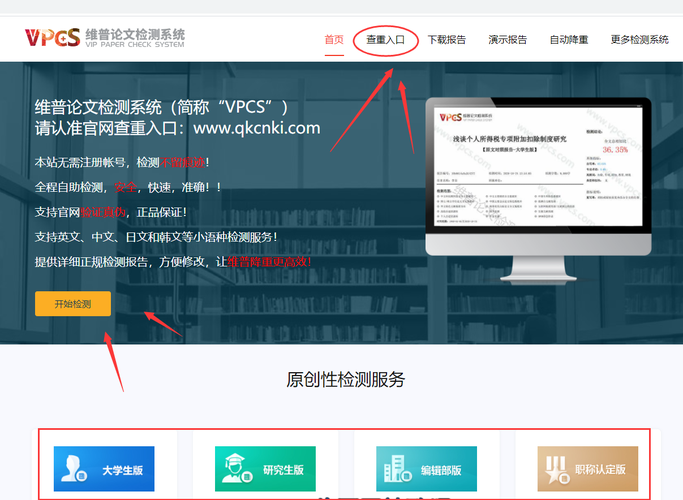
Task: Choose the 职称认定版 detection card
Action: [x=588, y=469]
